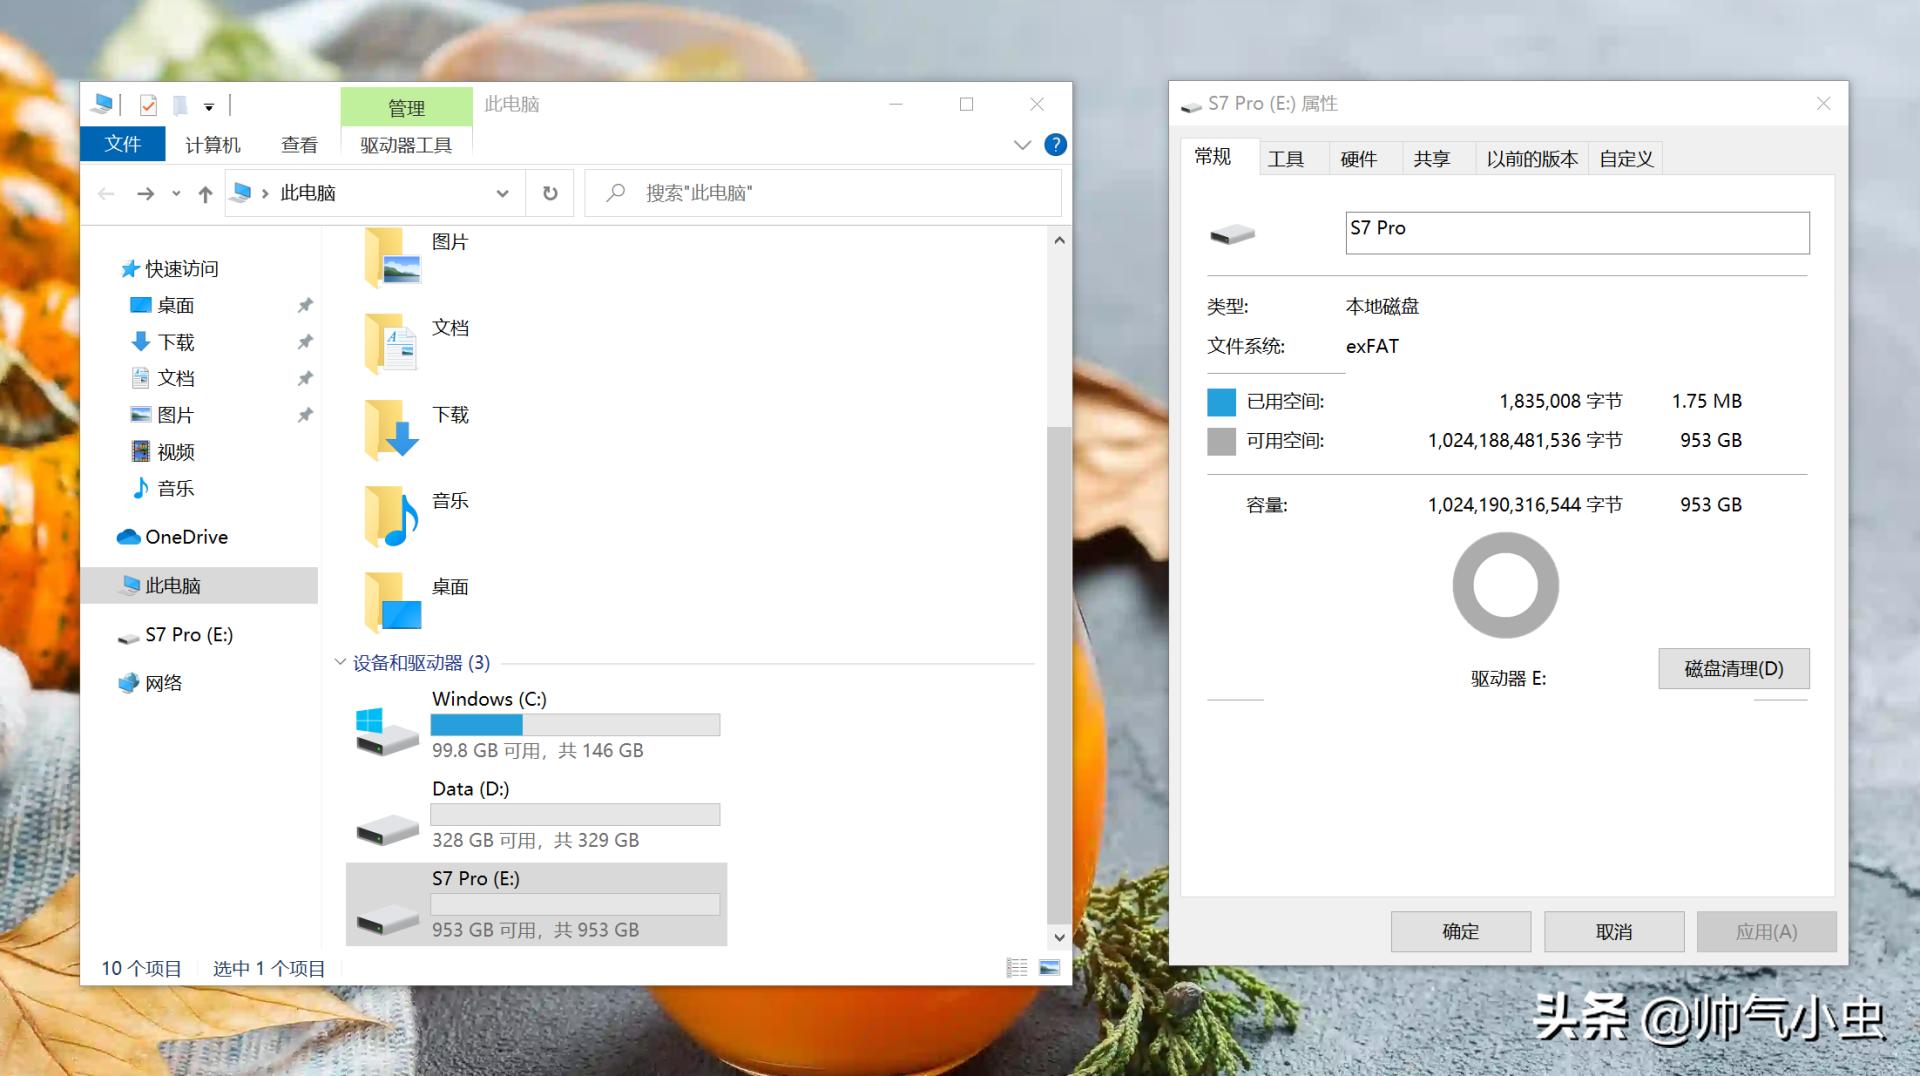Click the Windows (C:) usage bar
The width and height of the screenshot is (1920, 1076).
(x=575, y=724)
